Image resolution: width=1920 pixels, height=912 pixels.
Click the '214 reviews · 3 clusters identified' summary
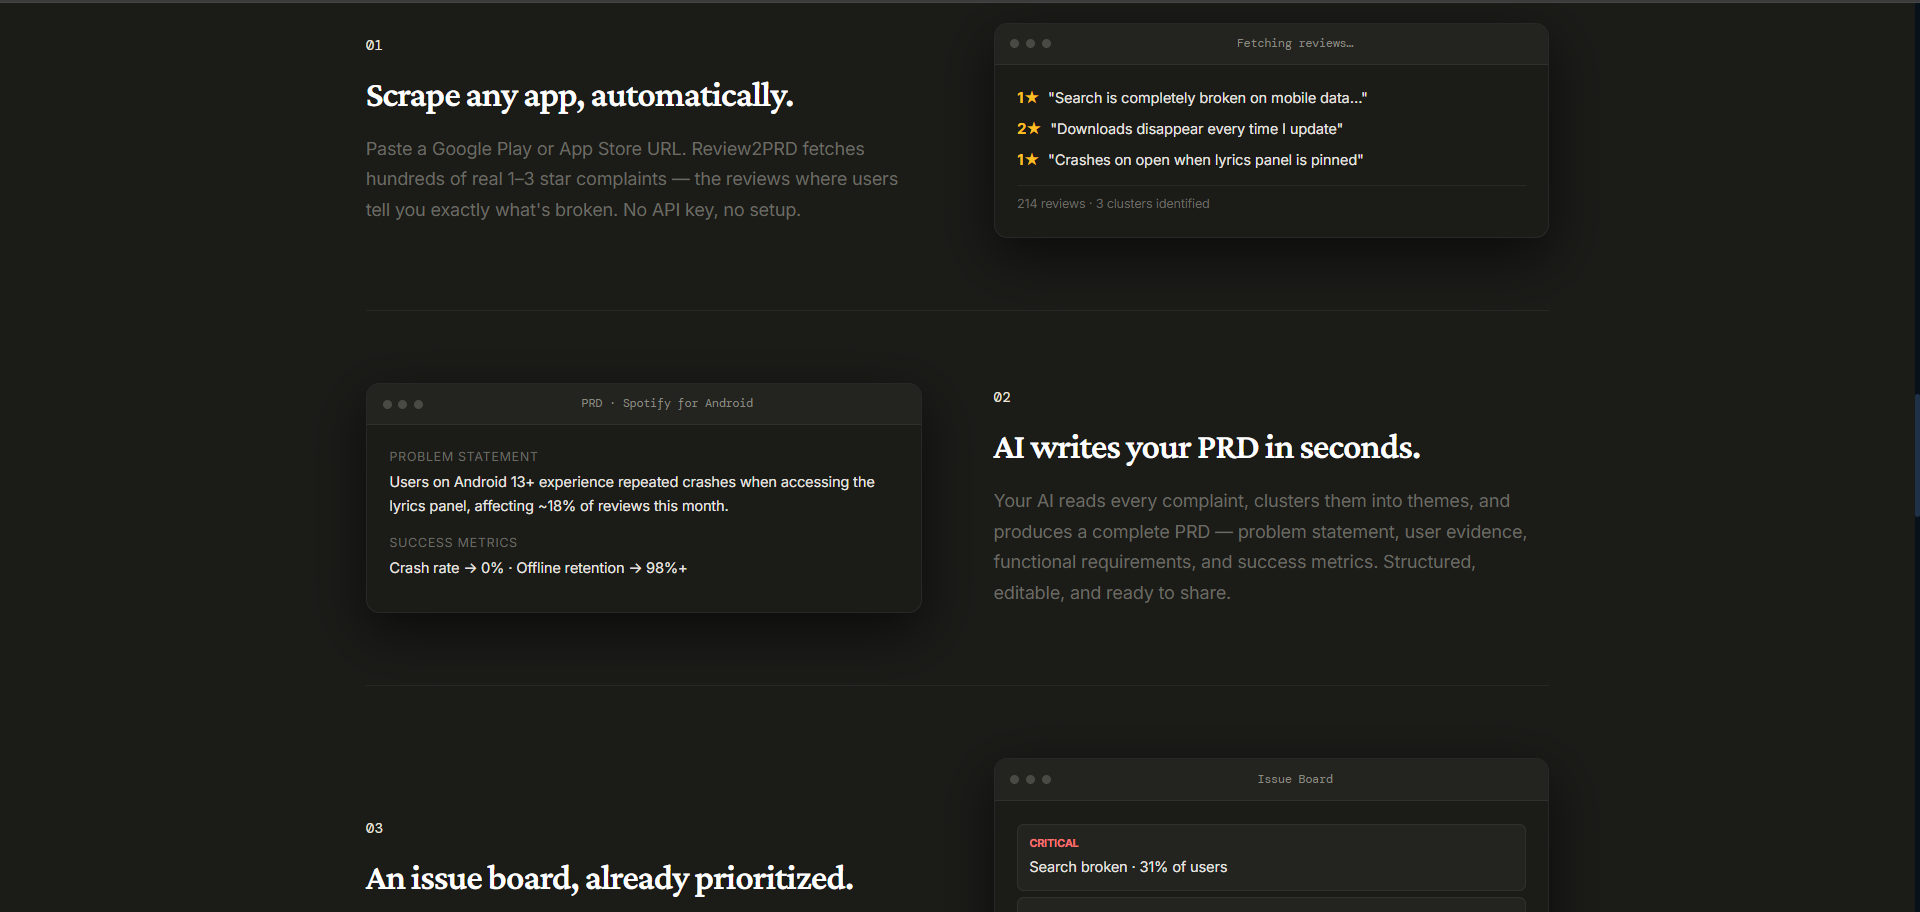point(1113,203)
